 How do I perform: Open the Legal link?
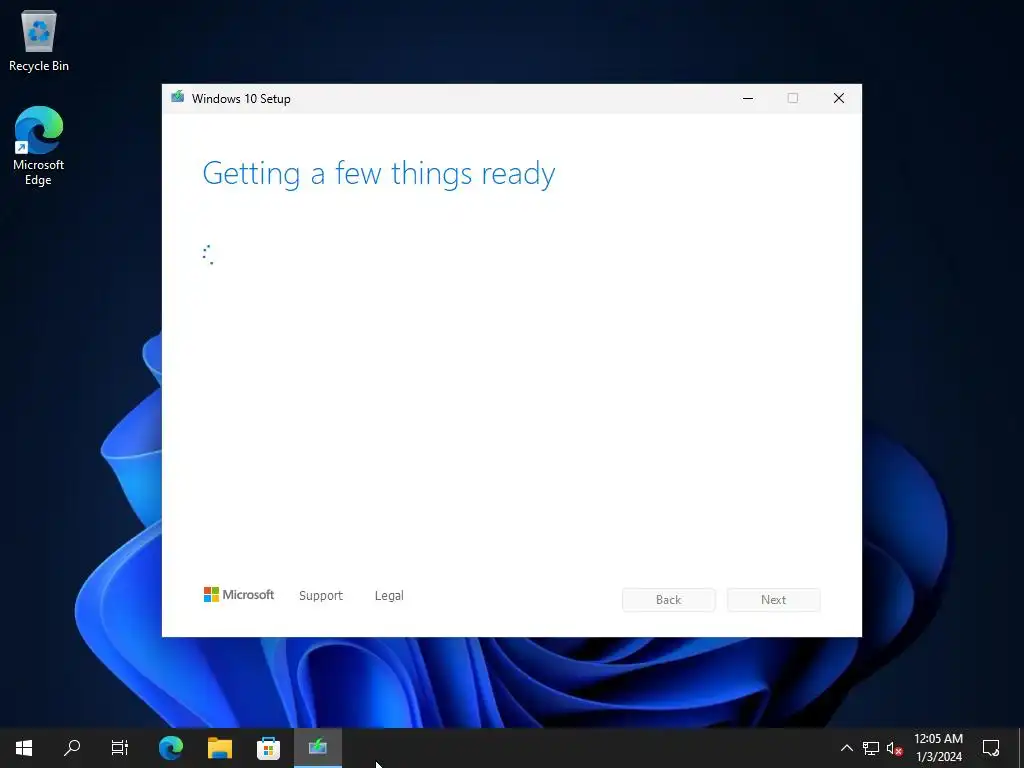389,596
